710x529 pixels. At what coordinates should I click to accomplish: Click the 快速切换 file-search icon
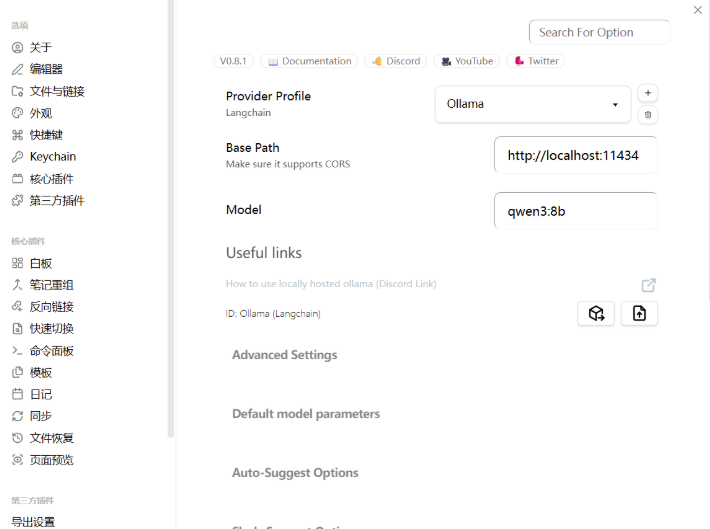tap(17, 329)
